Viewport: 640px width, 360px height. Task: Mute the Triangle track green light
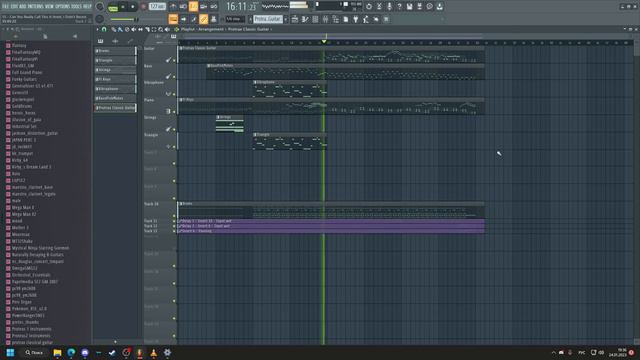tap(174, 147)
